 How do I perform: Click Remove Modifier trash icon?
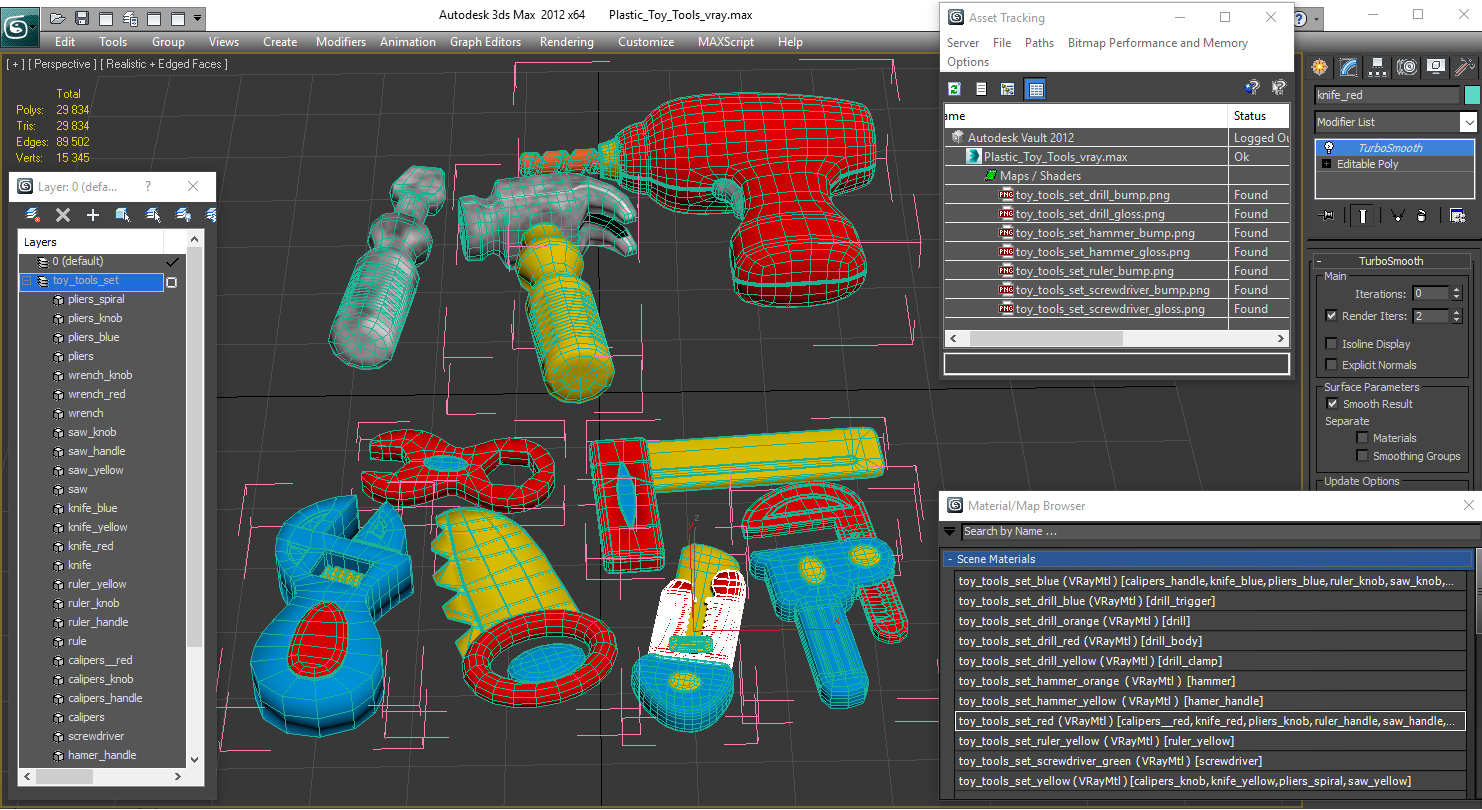pyautogui.click(x=1422, y=215)
